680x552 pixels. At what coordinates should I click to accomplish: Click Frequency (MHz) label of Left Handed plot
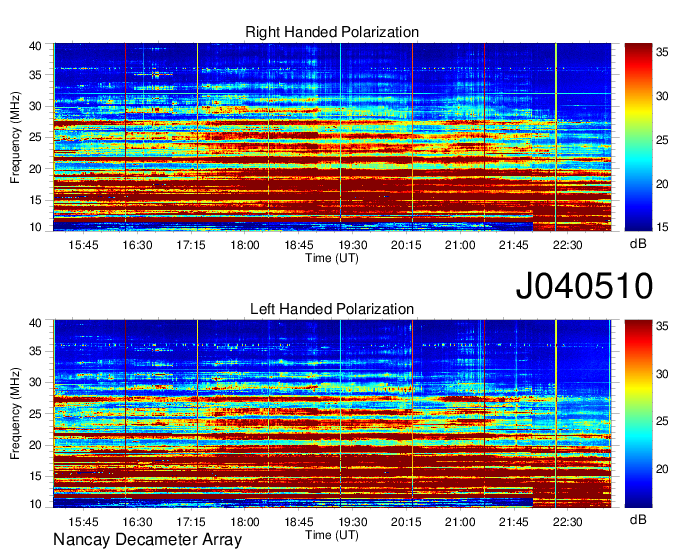[x=15, y=414]
